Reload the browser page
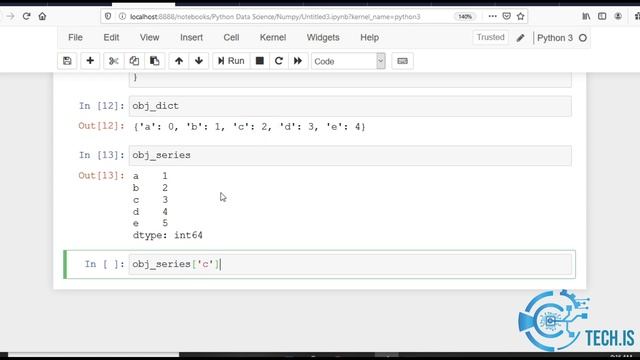The width and height of the screenshot is (640, 360). (x=27, y=16)
